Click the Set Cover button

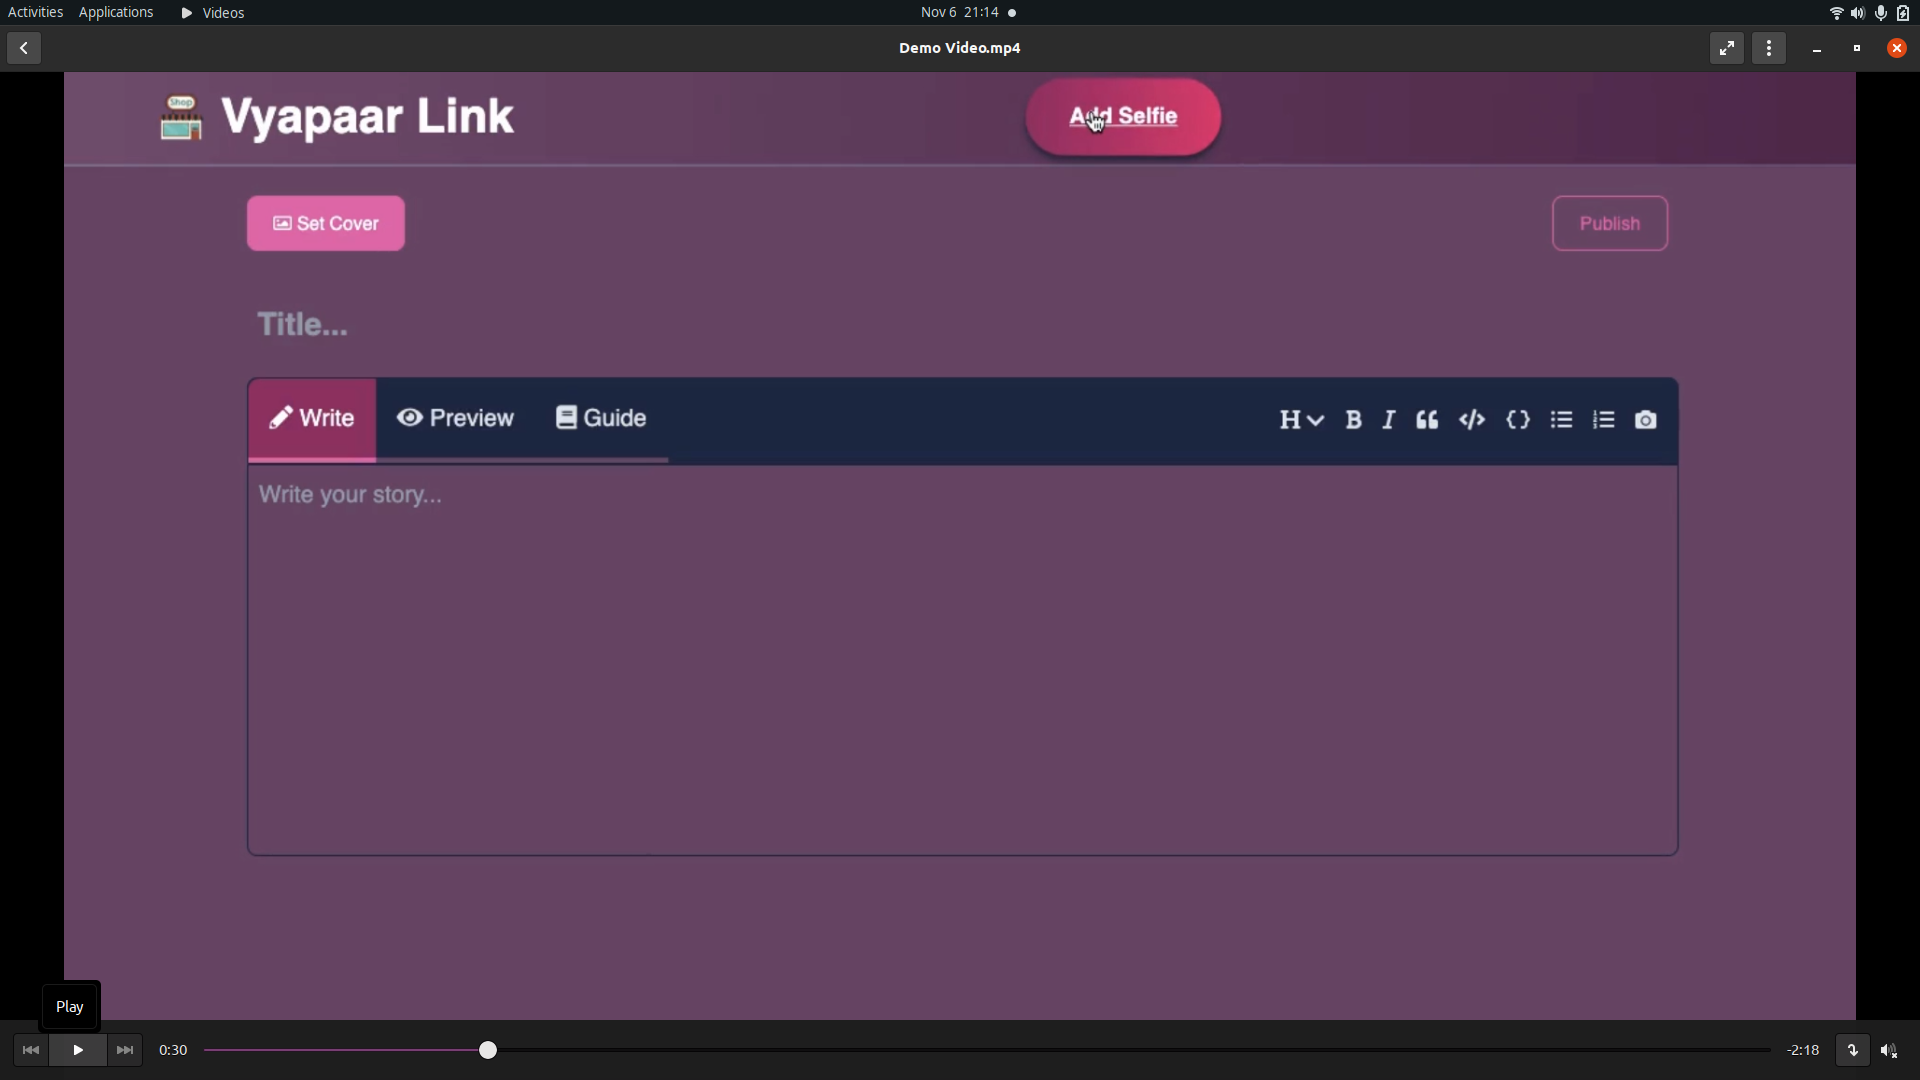coord(326,224)
